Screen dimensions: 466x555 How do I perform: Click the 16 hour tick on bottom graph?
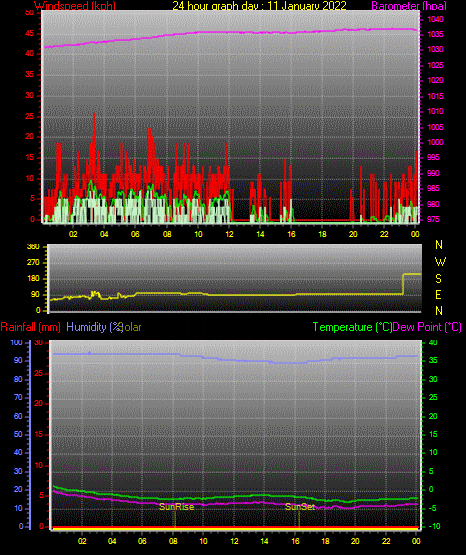coord(295,541)
